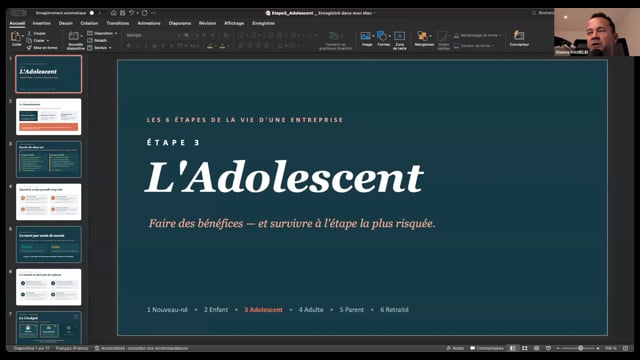Open the home icon in title bar
This screenshot has height=360, width=640.
[113, 13]
